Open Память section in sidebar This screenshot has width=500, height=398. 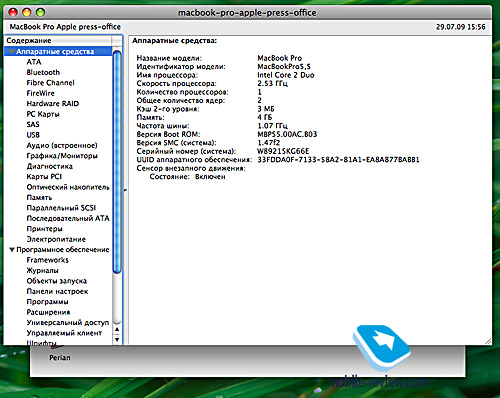pos(39,197)
